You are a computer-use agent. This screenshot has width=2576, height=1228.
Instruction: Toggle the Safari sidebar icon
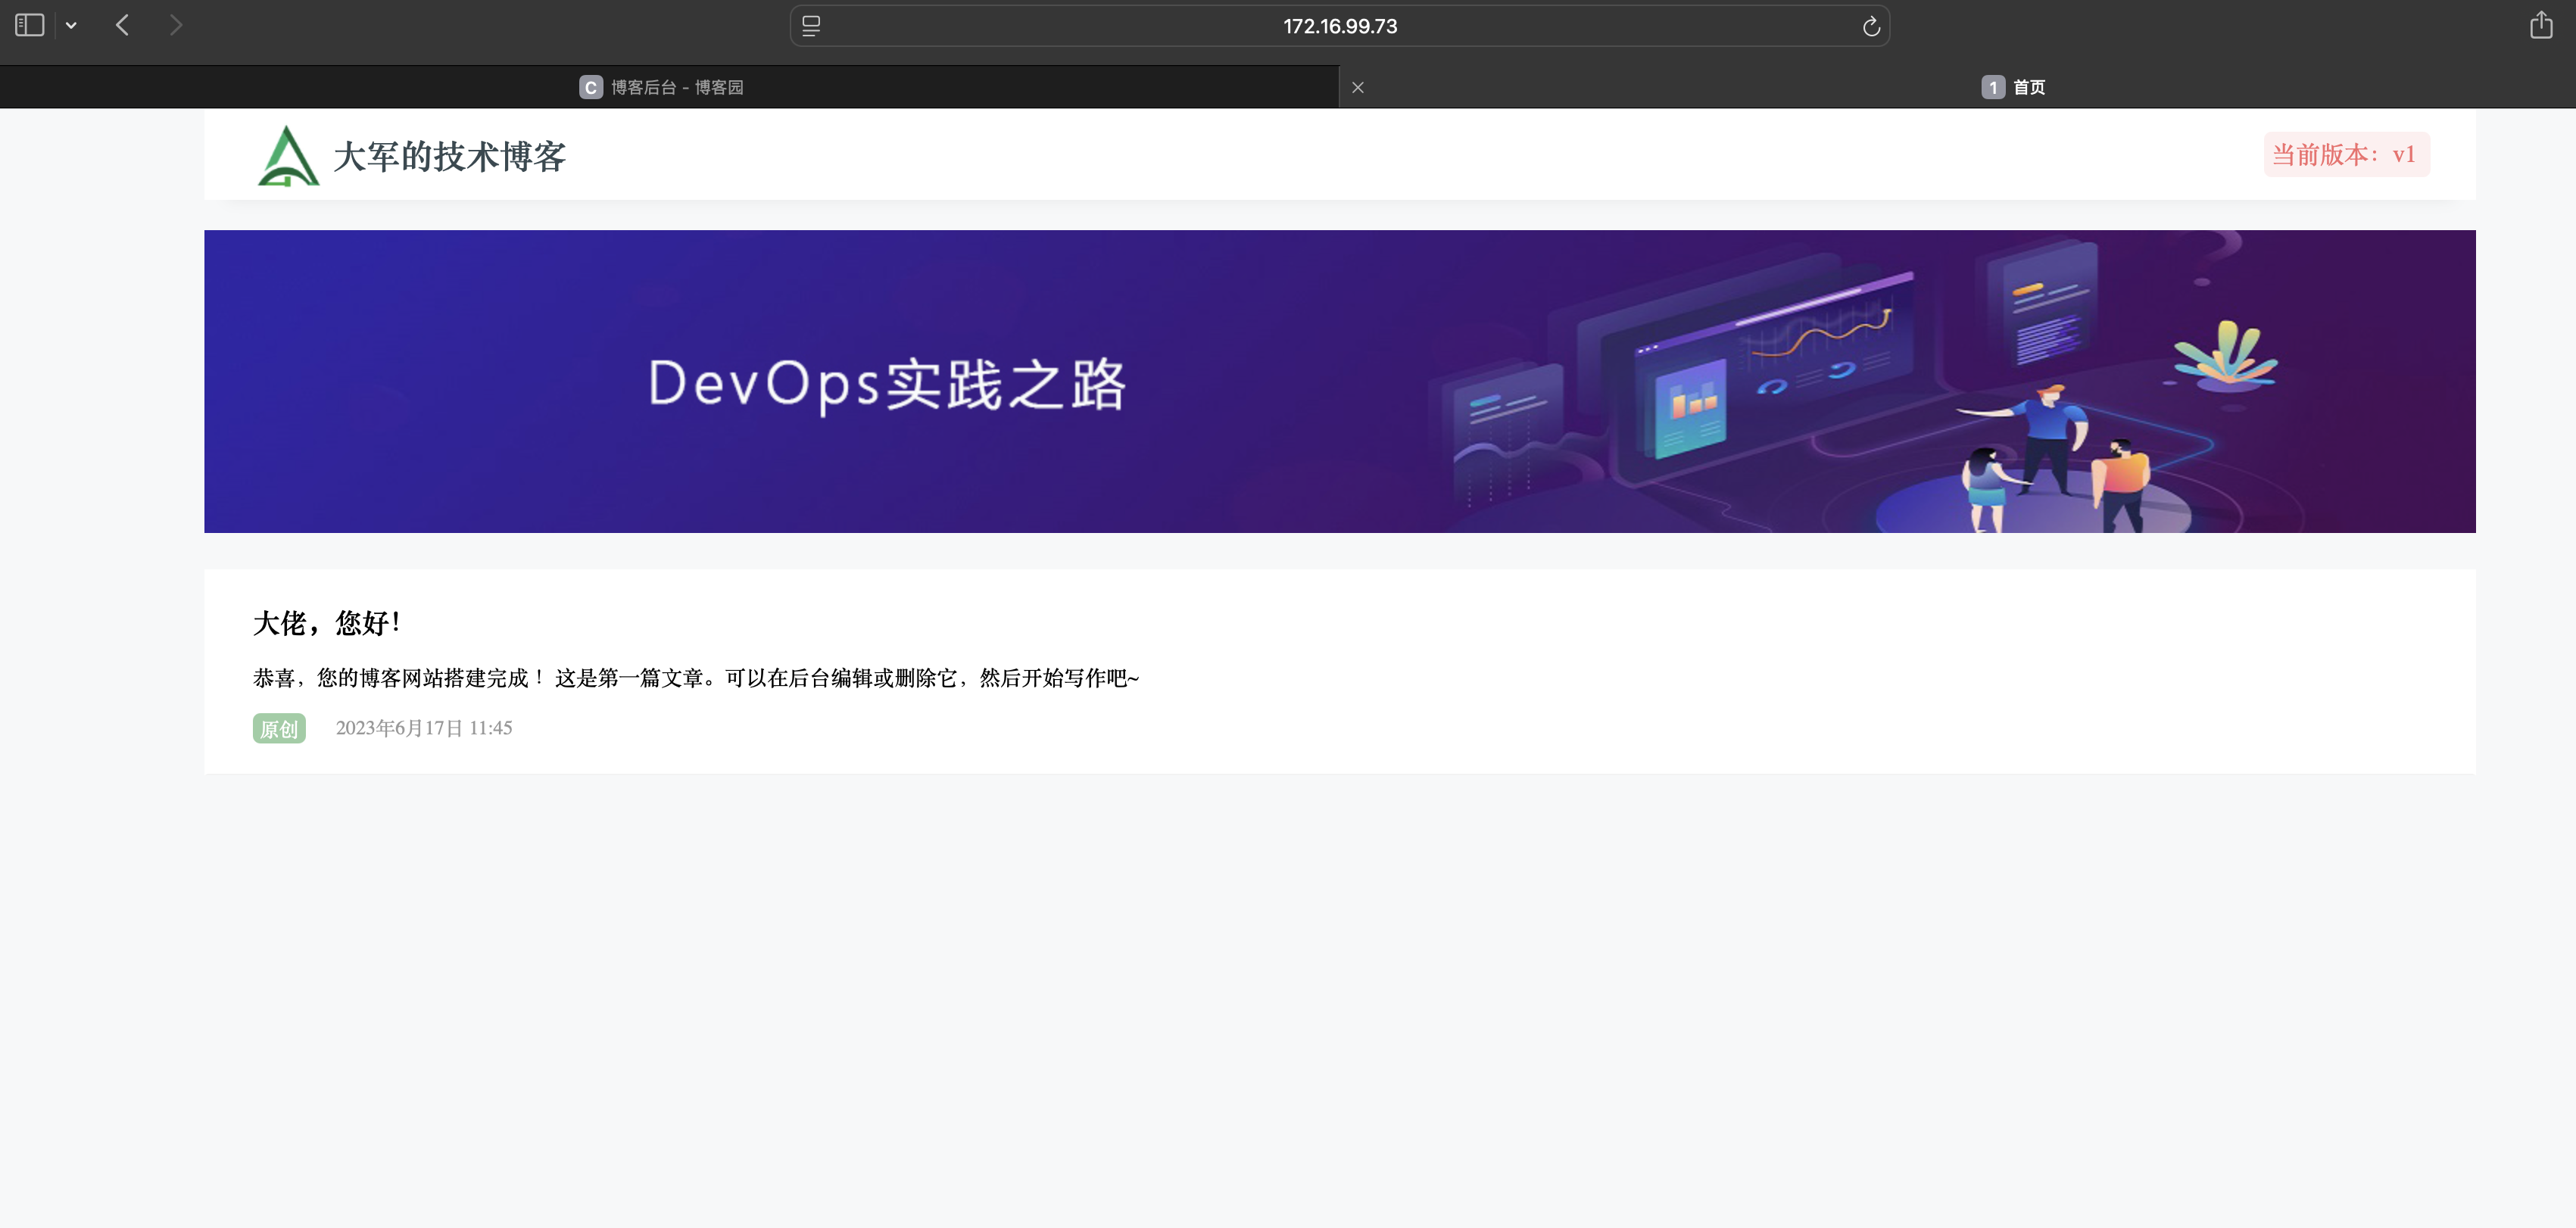point(30,25)
